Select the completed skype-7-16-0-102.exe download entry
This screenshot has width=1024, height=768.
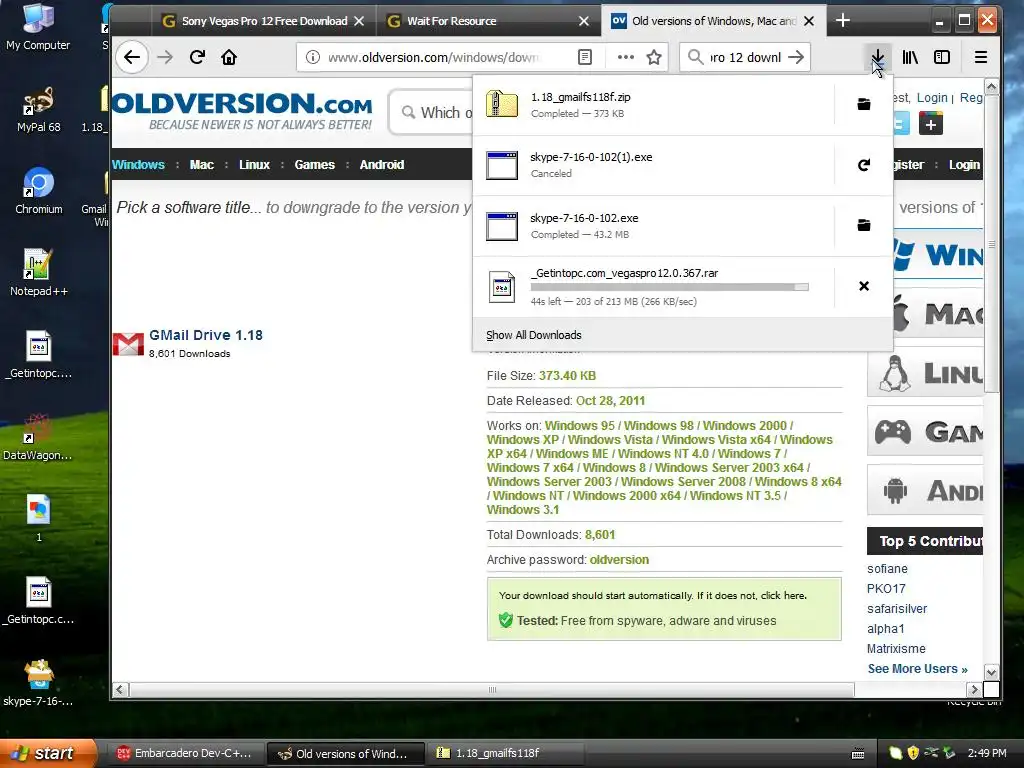[x=653, y=225]
